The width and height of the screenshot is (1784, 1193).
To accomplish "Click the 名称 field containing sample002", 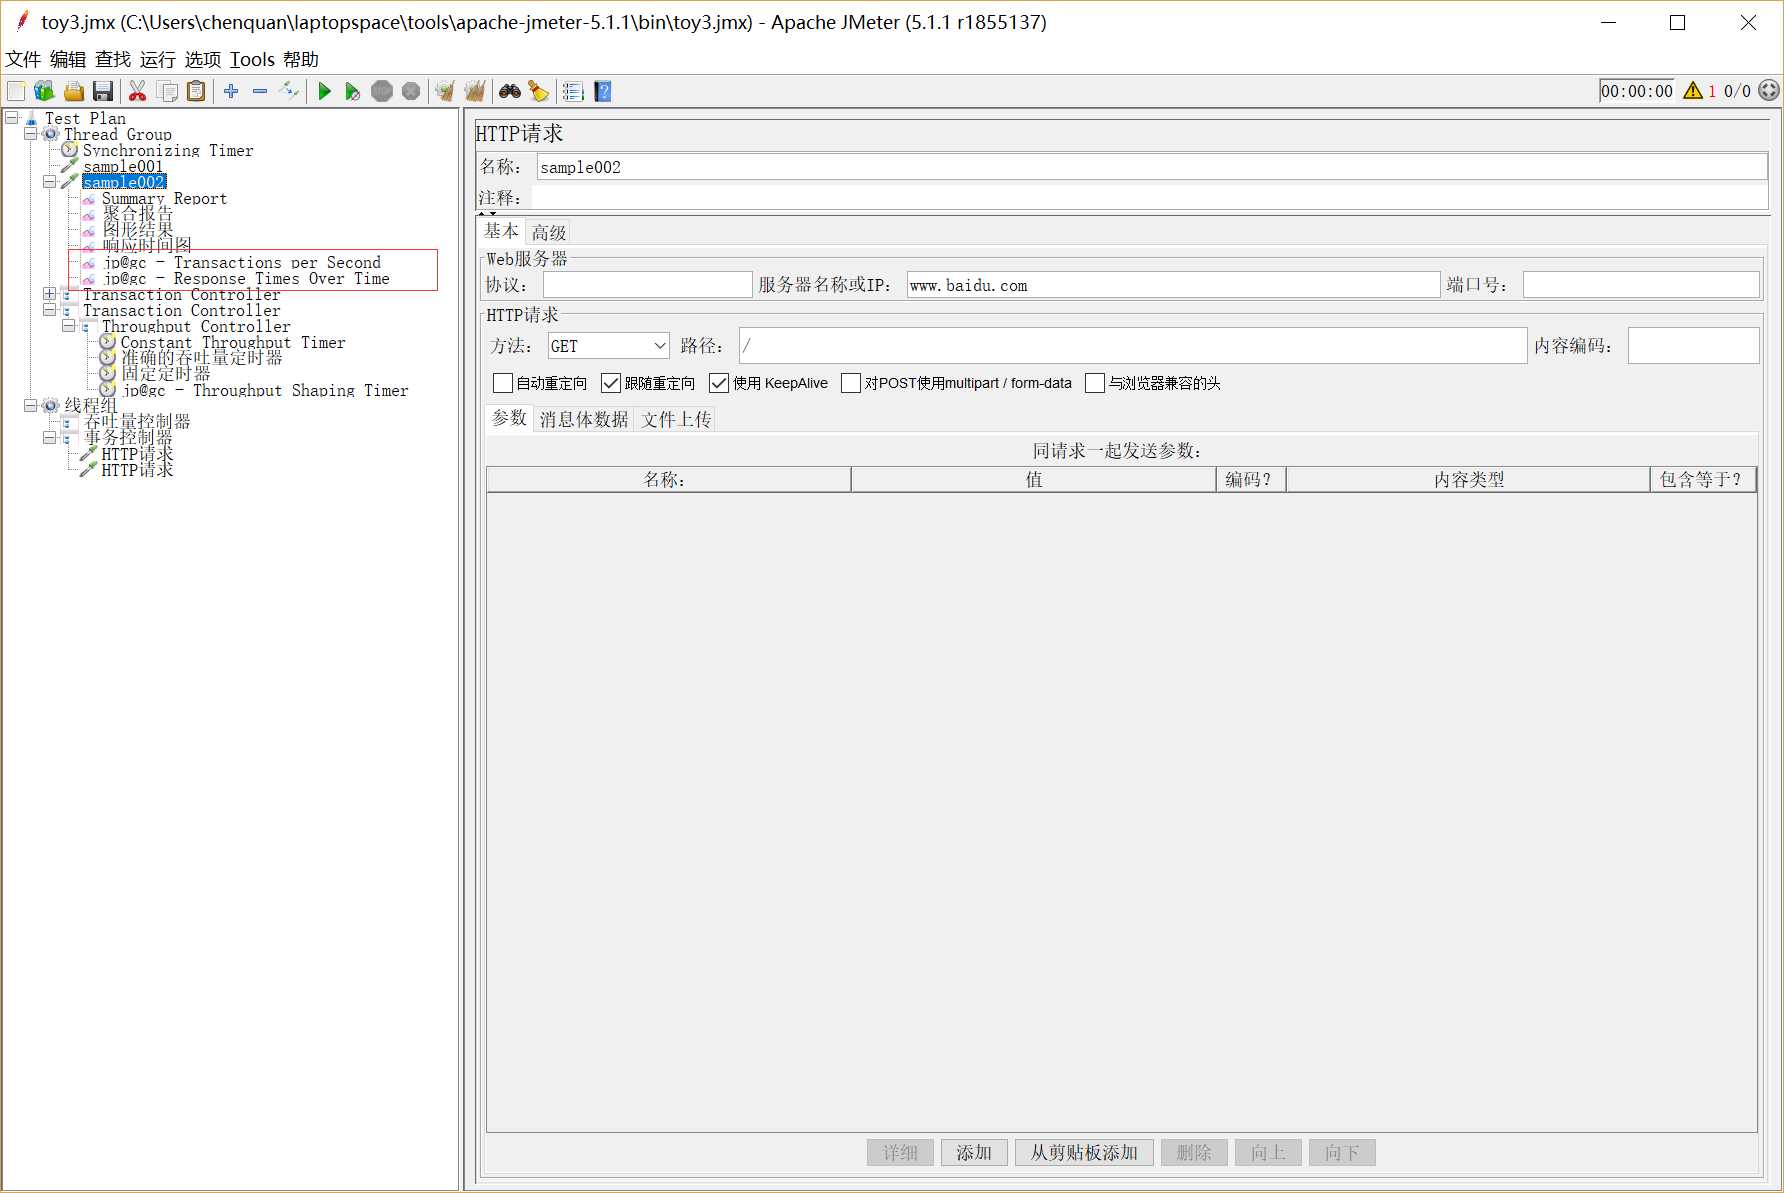I will [x=1152, y=167].
